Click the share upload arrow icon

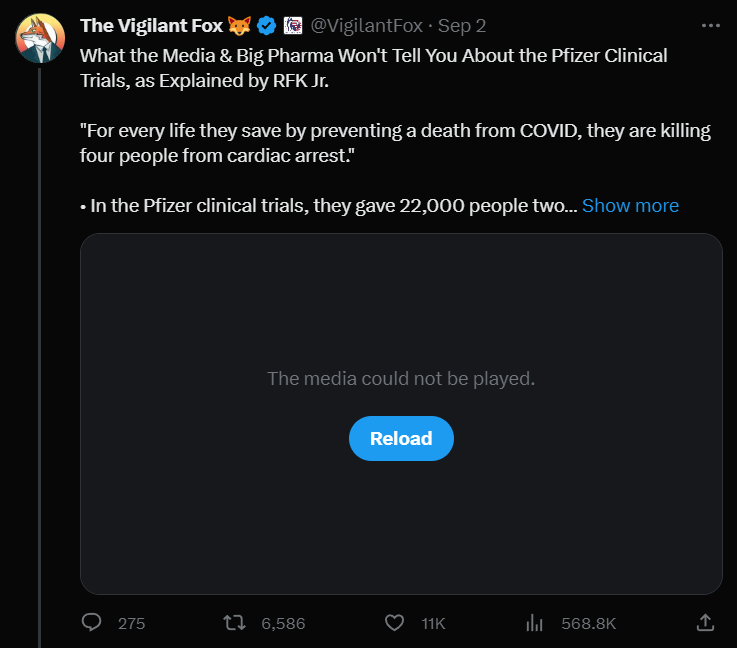pyautogui.click(x=704, y=622)
